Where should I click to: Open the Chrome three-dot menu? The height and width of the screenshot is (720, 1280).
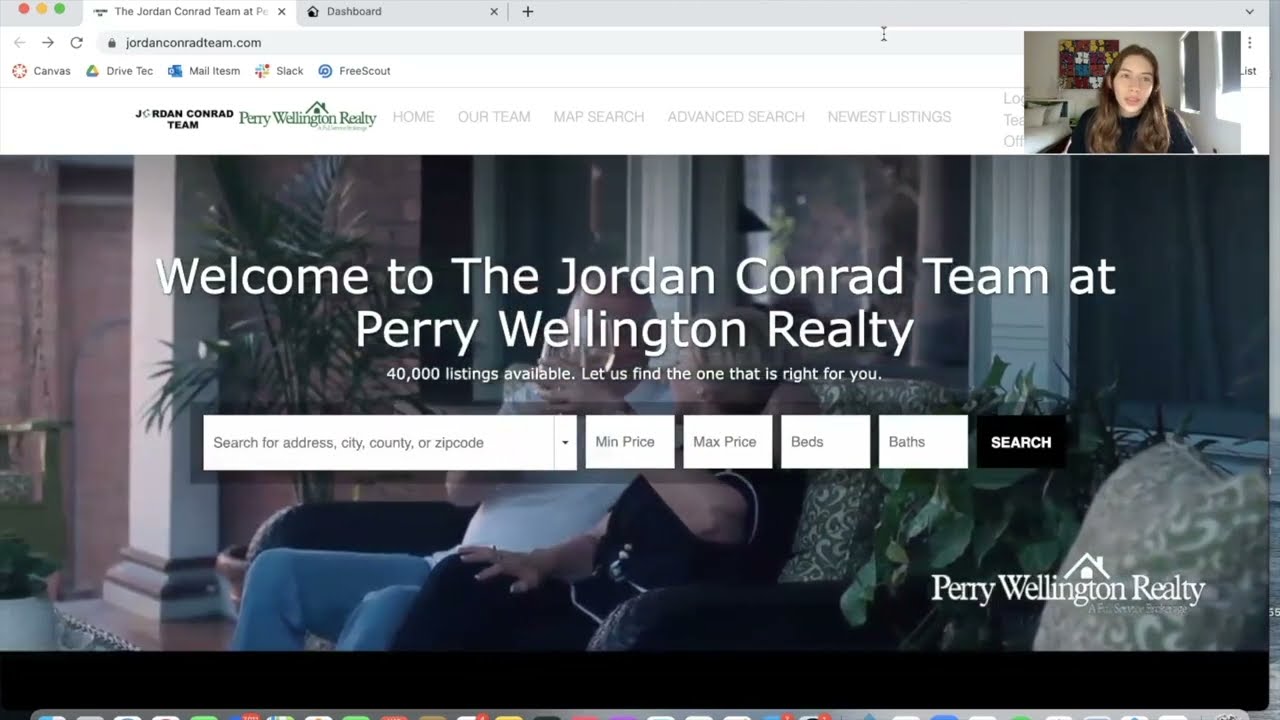pos(1250,43)
